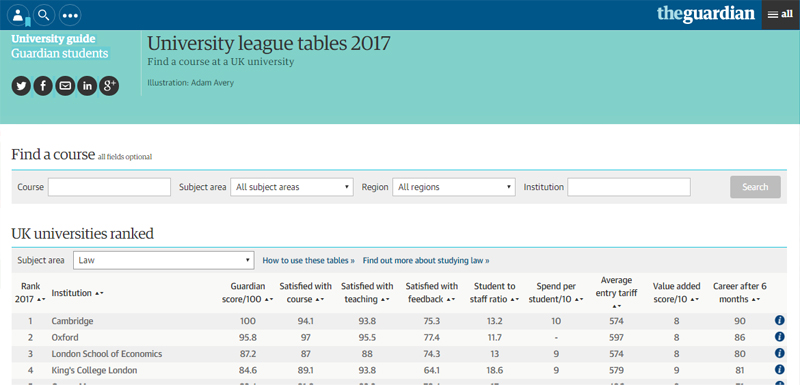The width and height of the screenshot is (800, 385).
Task: Show info for Oxford row
Action: [779, 337]
